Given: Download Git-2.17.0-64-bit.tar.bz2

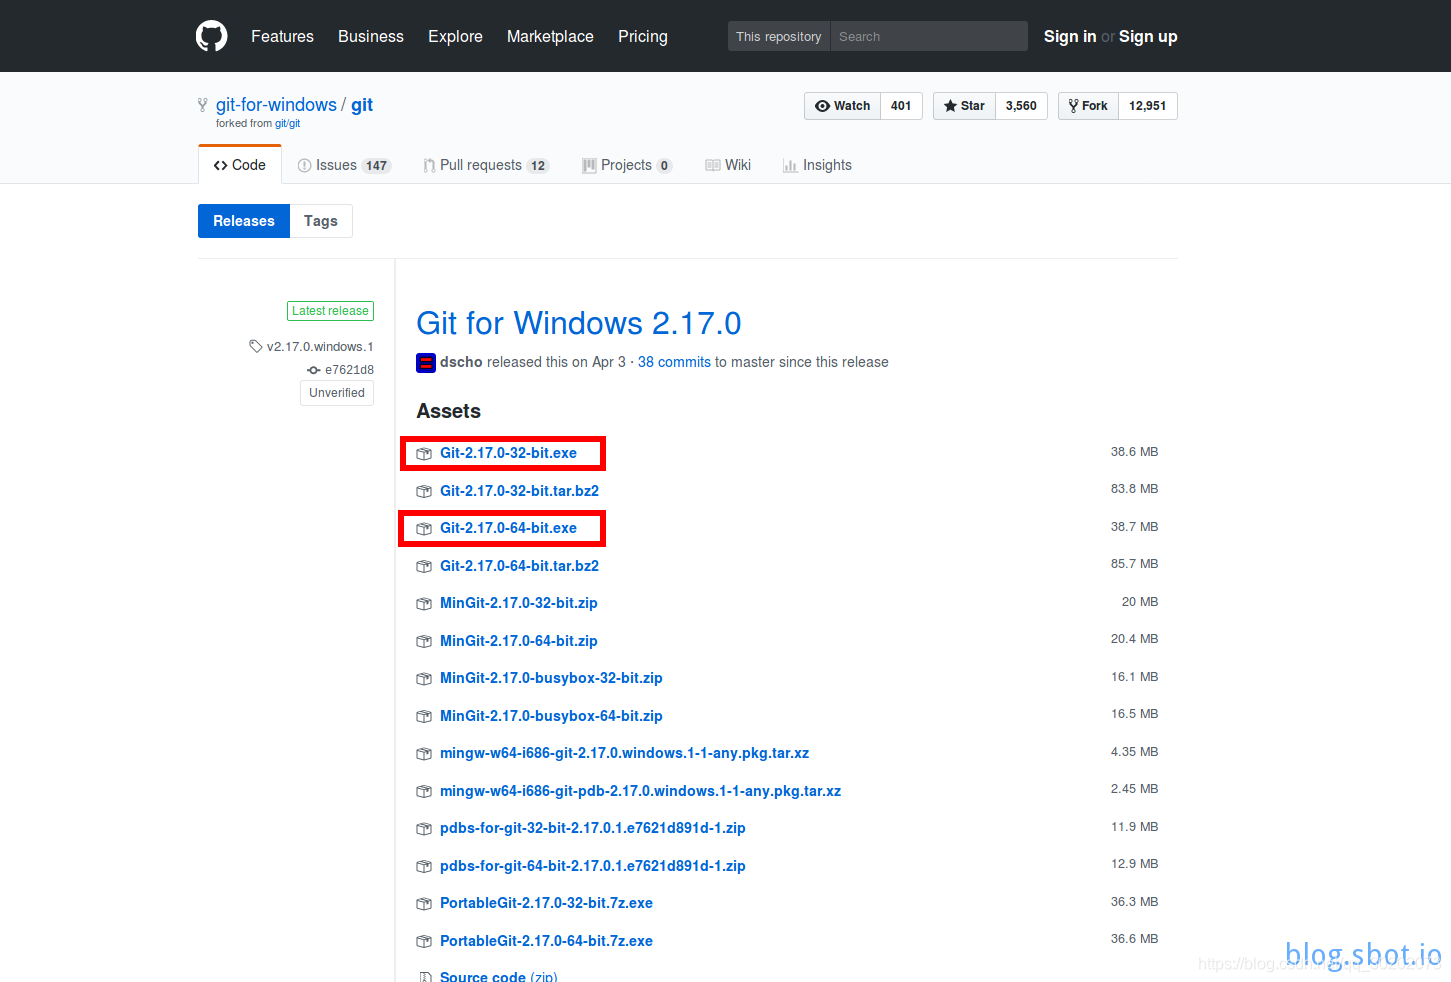Looking at the screenshot, I should [519, 566].
